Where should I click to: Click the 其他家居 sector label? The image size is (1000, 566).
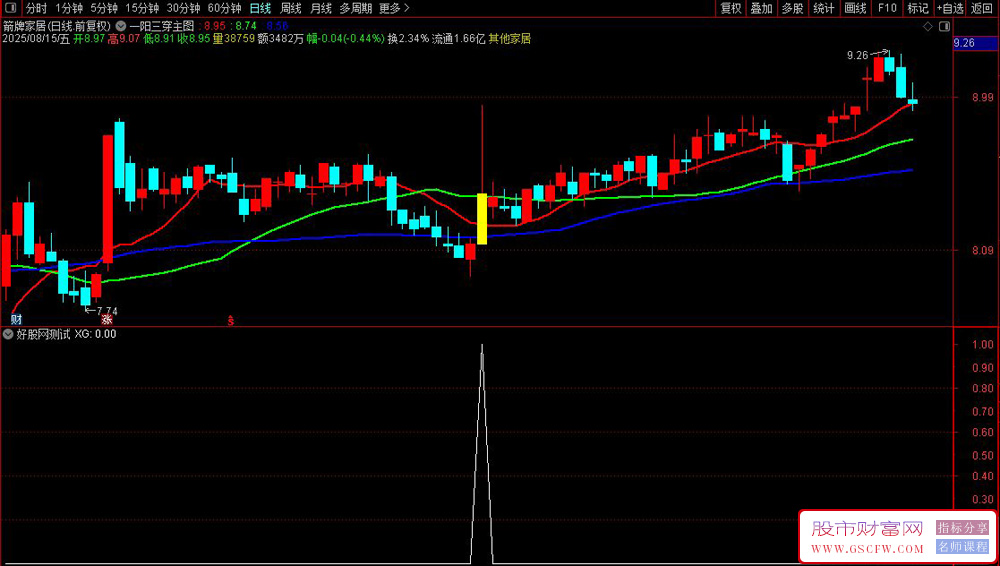510,39
